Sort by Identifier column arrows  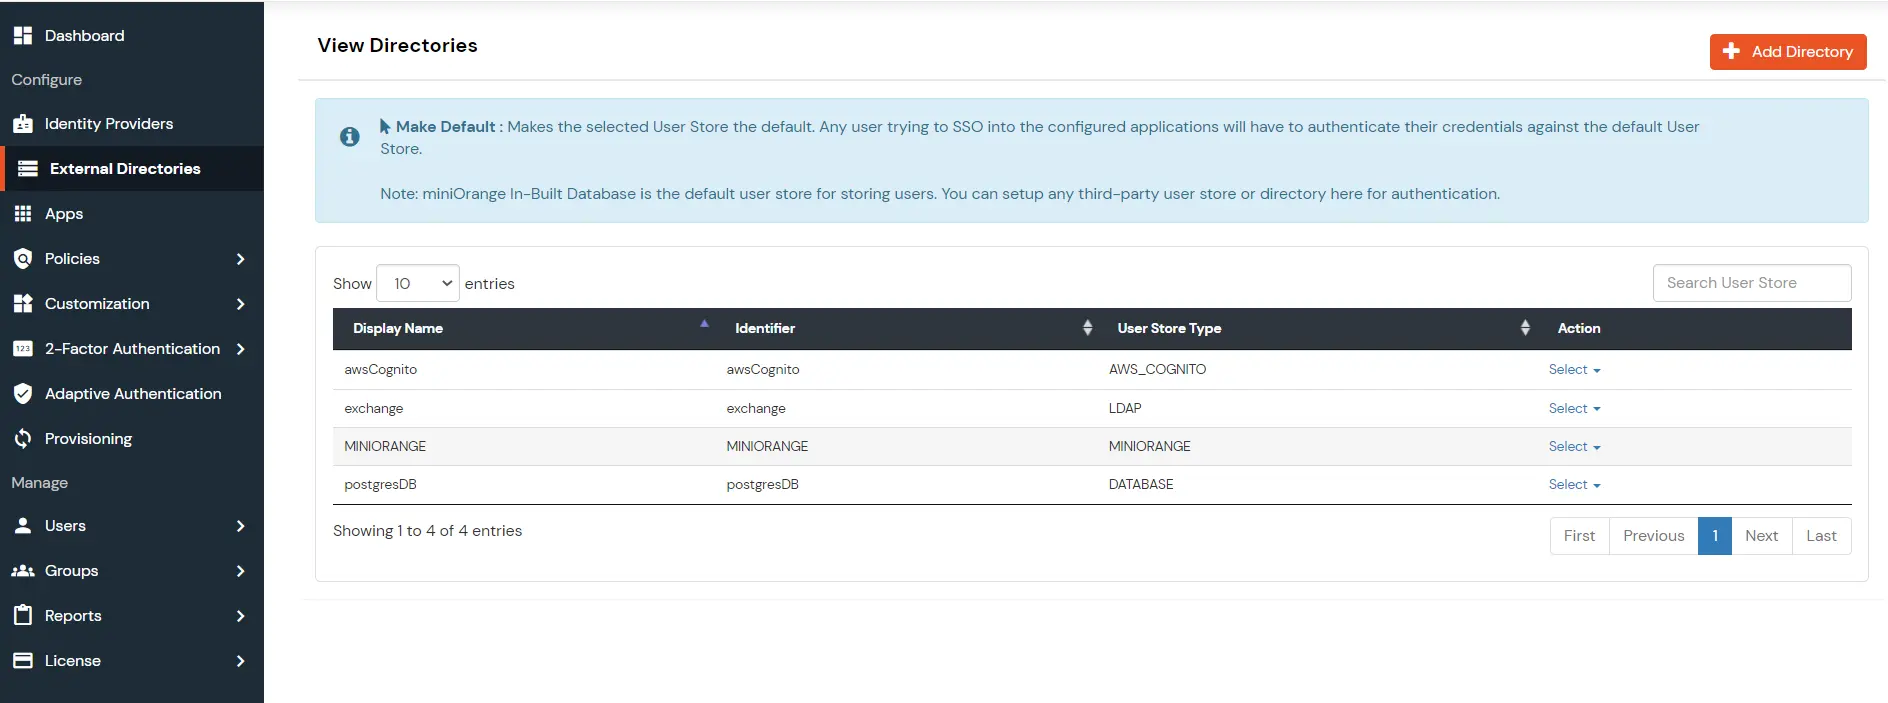[x=1087, y=328]
